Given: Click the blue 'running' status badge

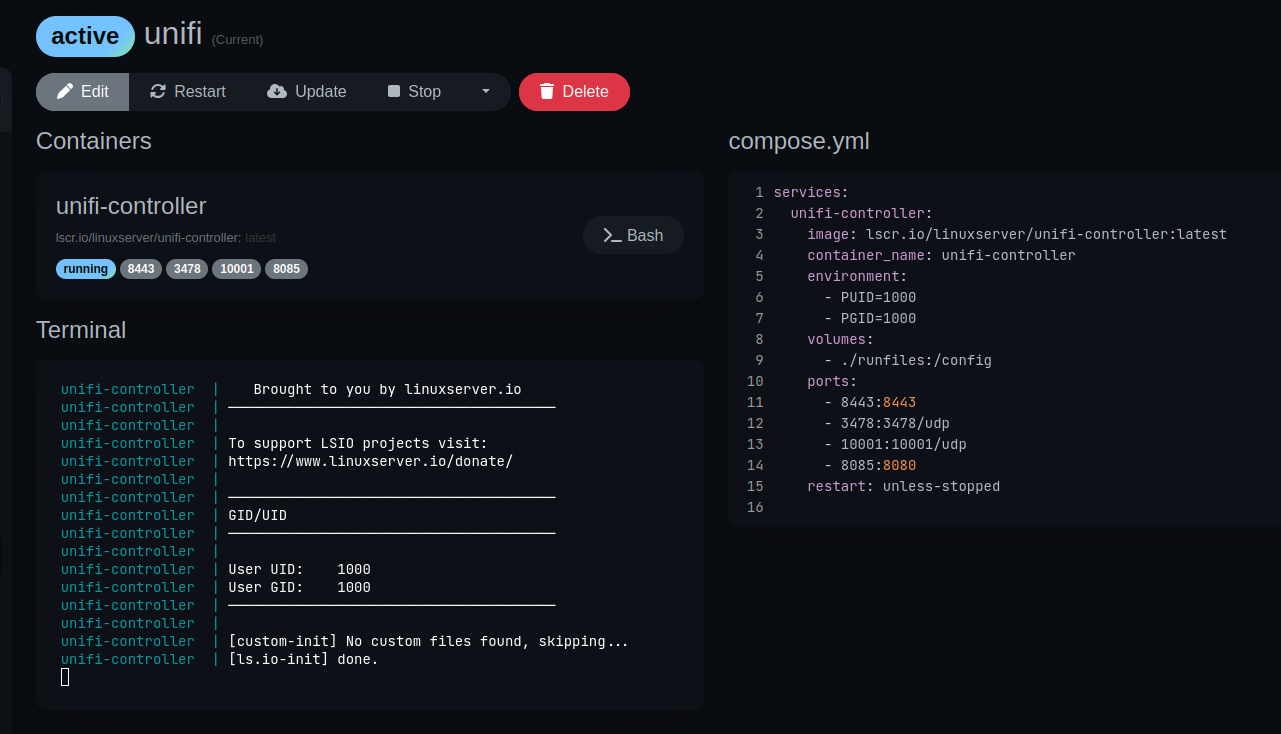Looking at the screenshot, I should [86, 269].
